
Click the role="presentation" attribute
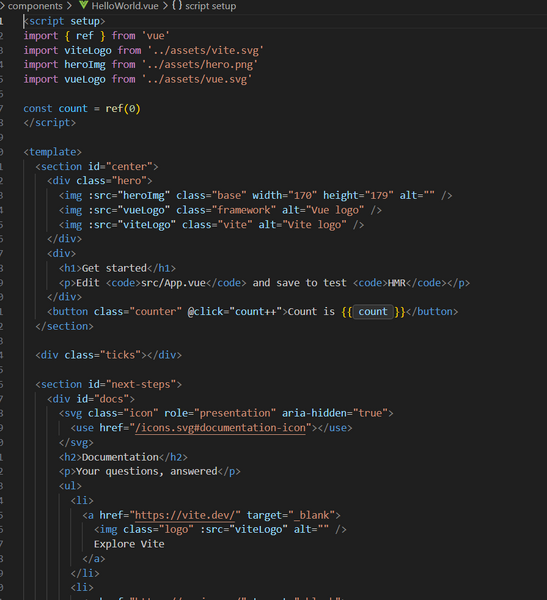[x=220, y=413]
